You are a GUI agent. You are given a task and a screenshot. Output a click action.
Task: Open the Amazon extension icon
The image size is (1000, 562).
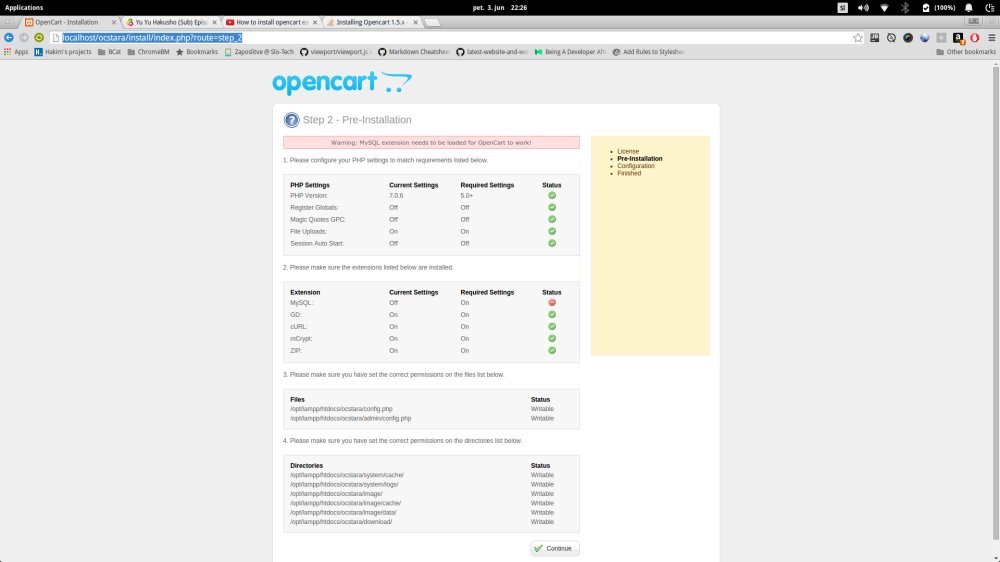(x=958, y=37)
